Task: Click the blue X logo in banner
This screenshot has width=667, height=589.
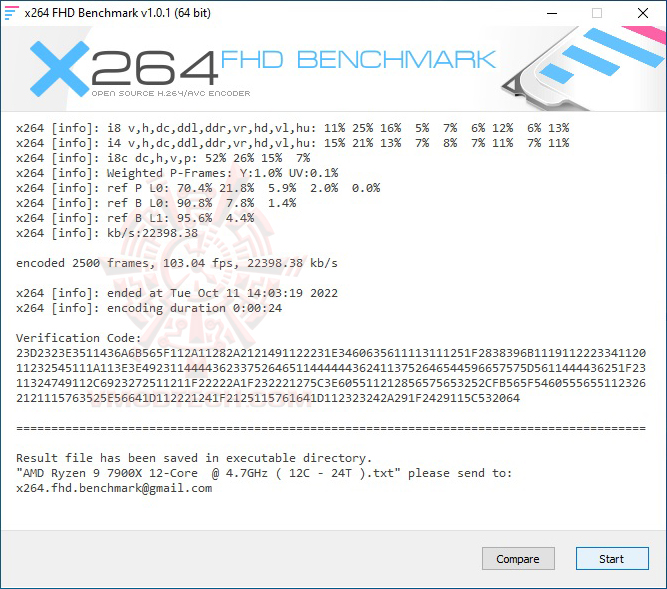Action: (60, 68)
